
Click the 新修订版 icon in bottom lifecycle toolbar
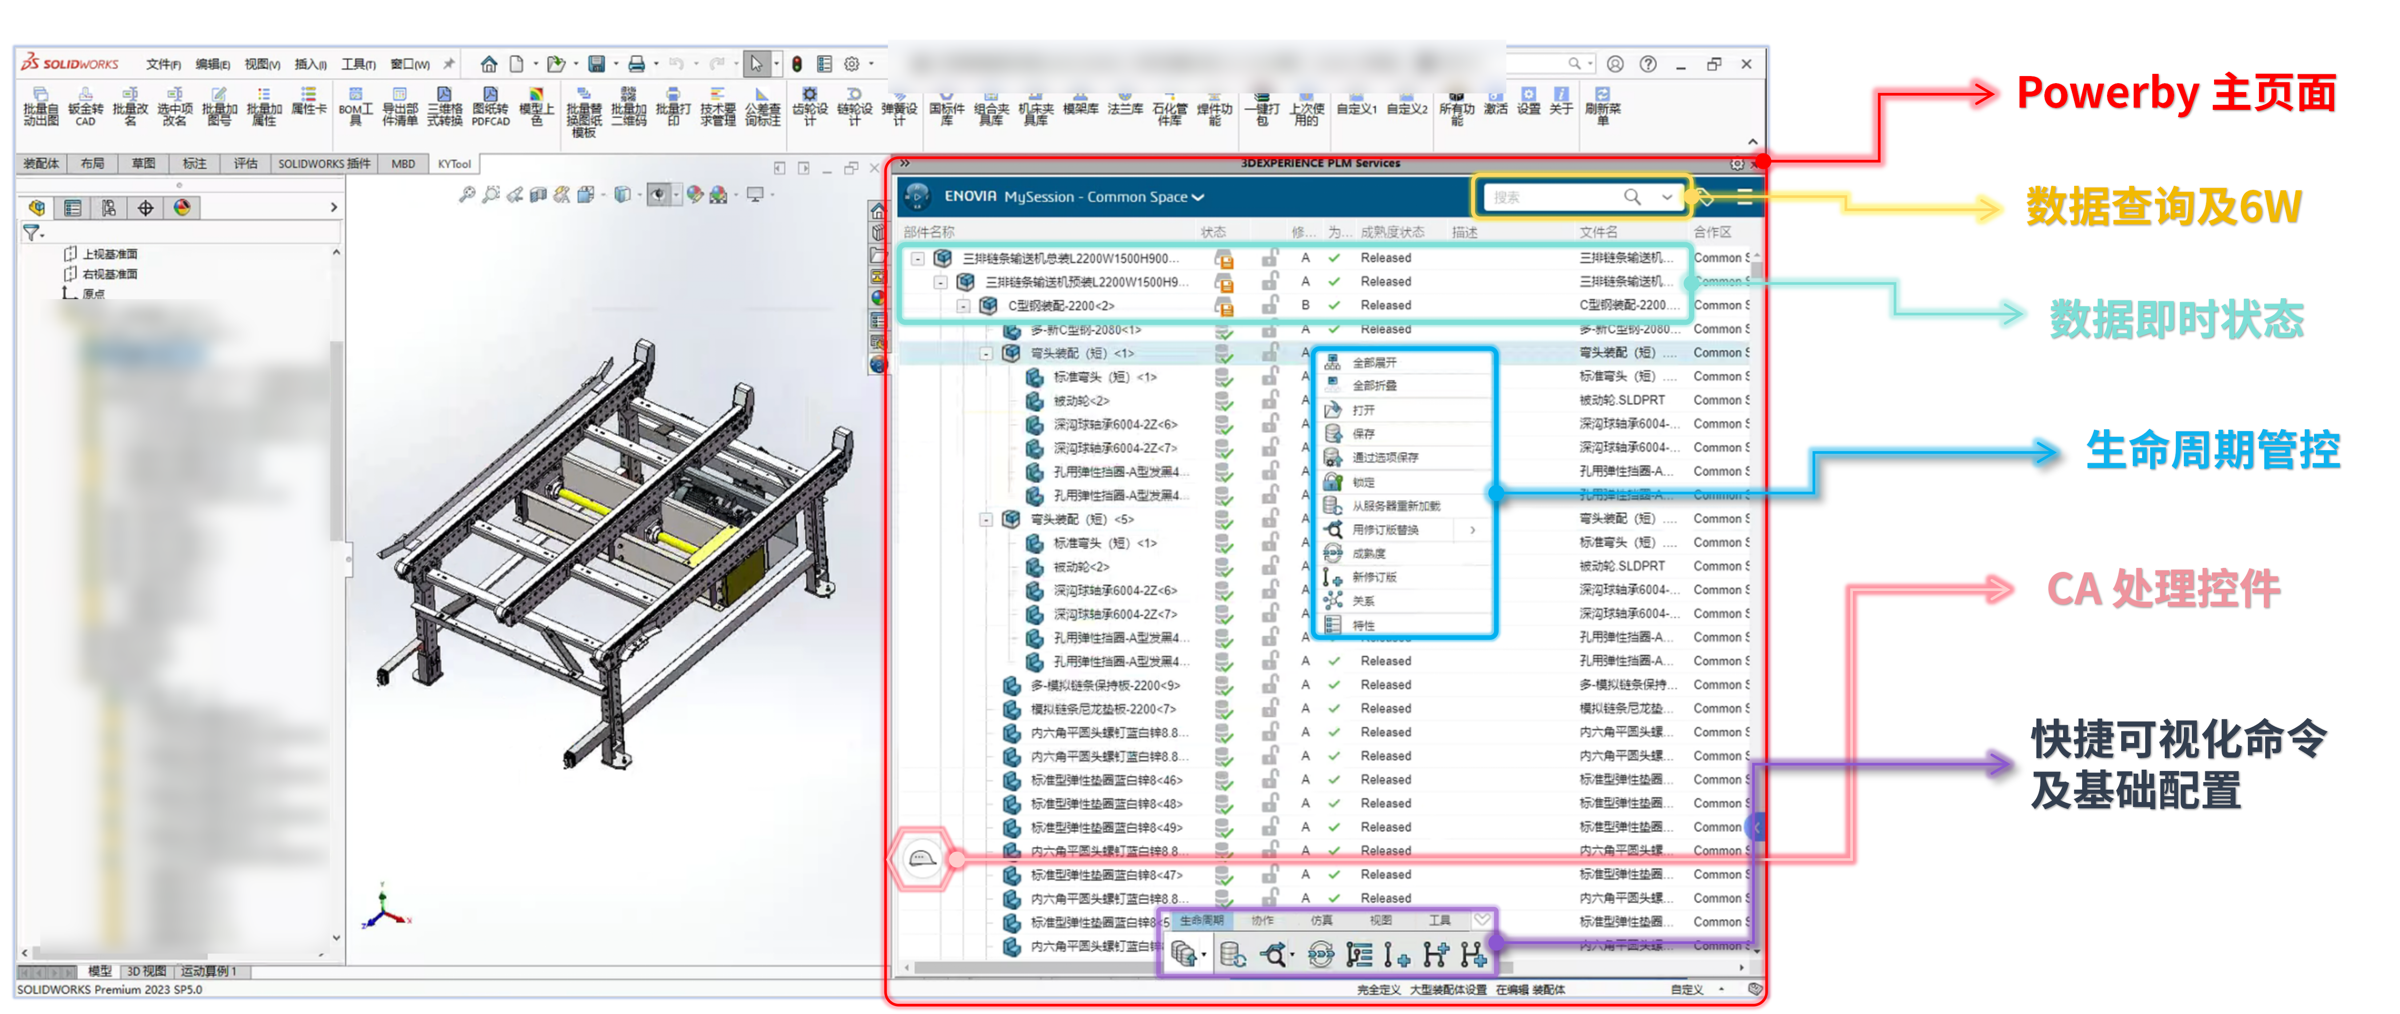click(x=1397, y=955)
